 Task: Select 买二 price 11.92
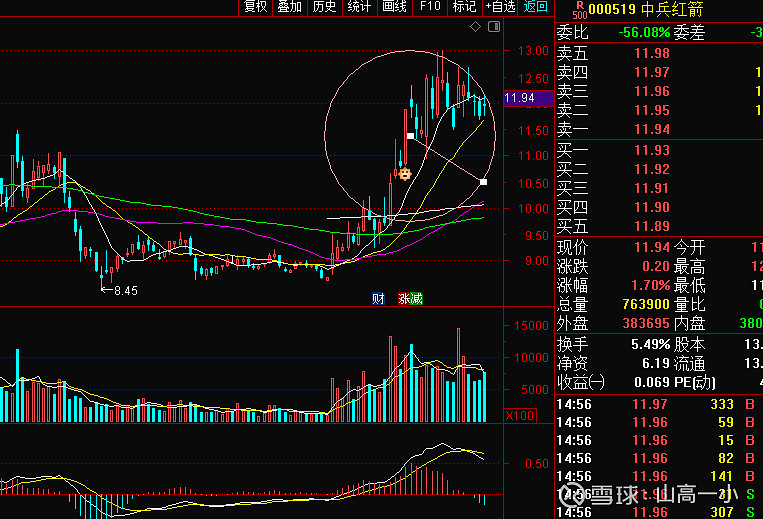652,169
